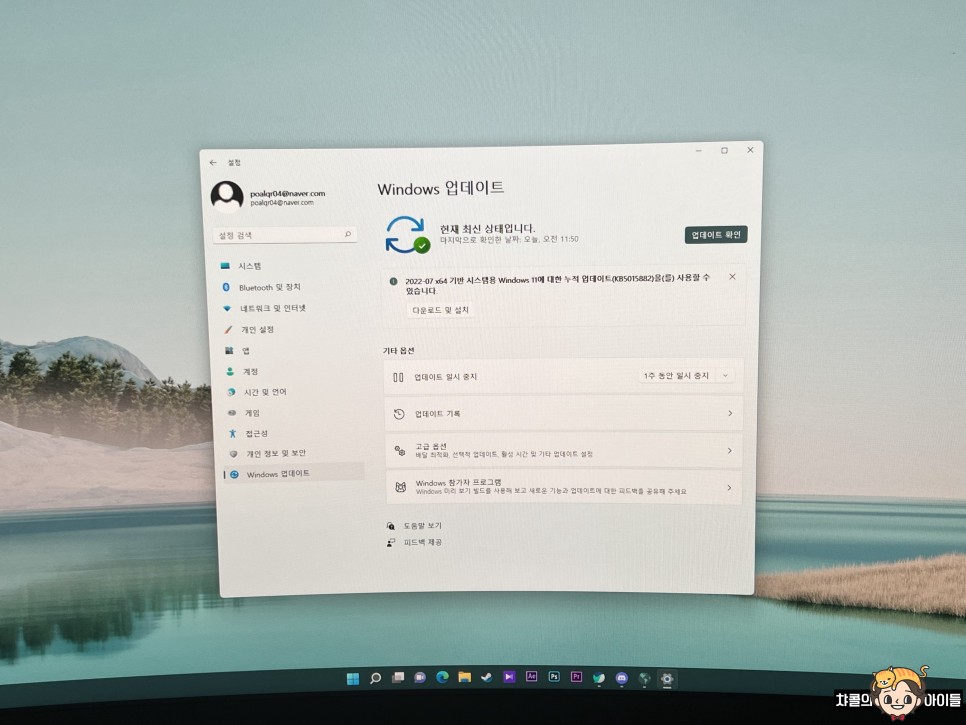The width and height of the screenshot is (966, 725).
Task: Open 고급 옵션 advanced options row
Action: coord(563,450)
